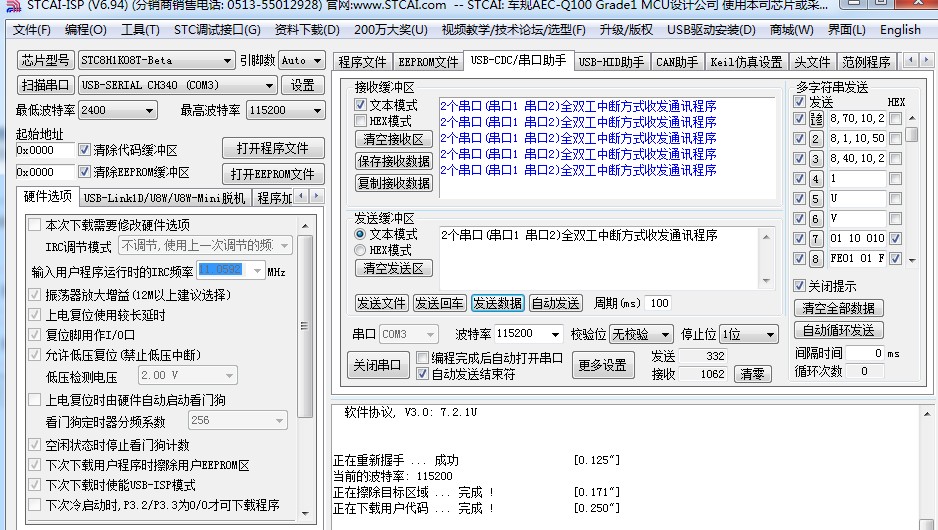
Task: Click numbered button 7 in multi-string send
Action: pyautogui.click(x=815, y=238)
